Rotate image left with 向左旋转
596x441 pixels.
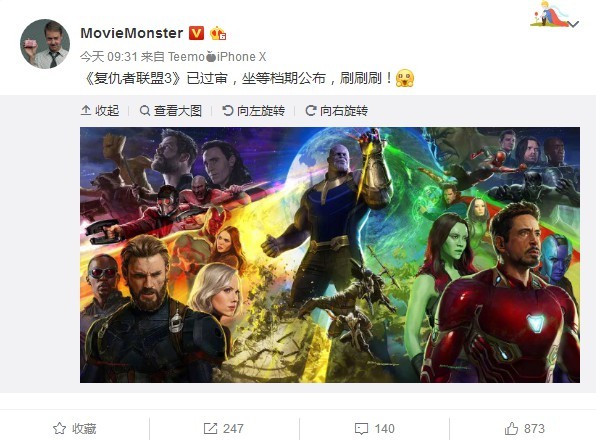tap(254, 111)
